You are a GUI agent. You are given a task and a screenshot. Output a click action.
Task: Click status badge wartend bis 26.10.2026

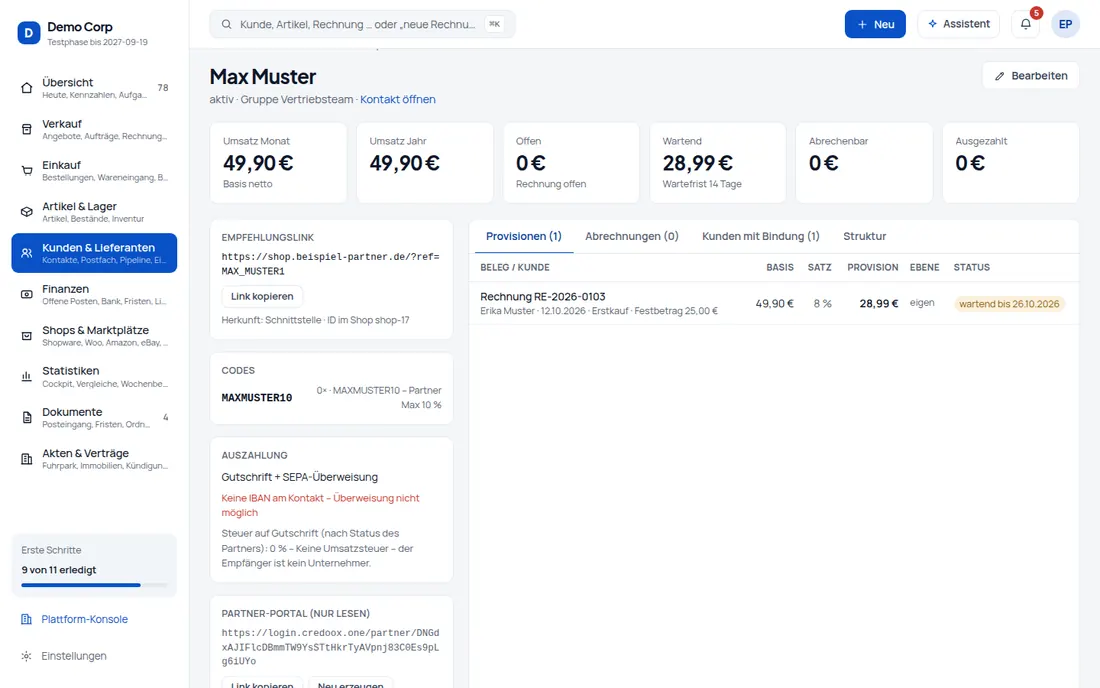point(1009,304)
